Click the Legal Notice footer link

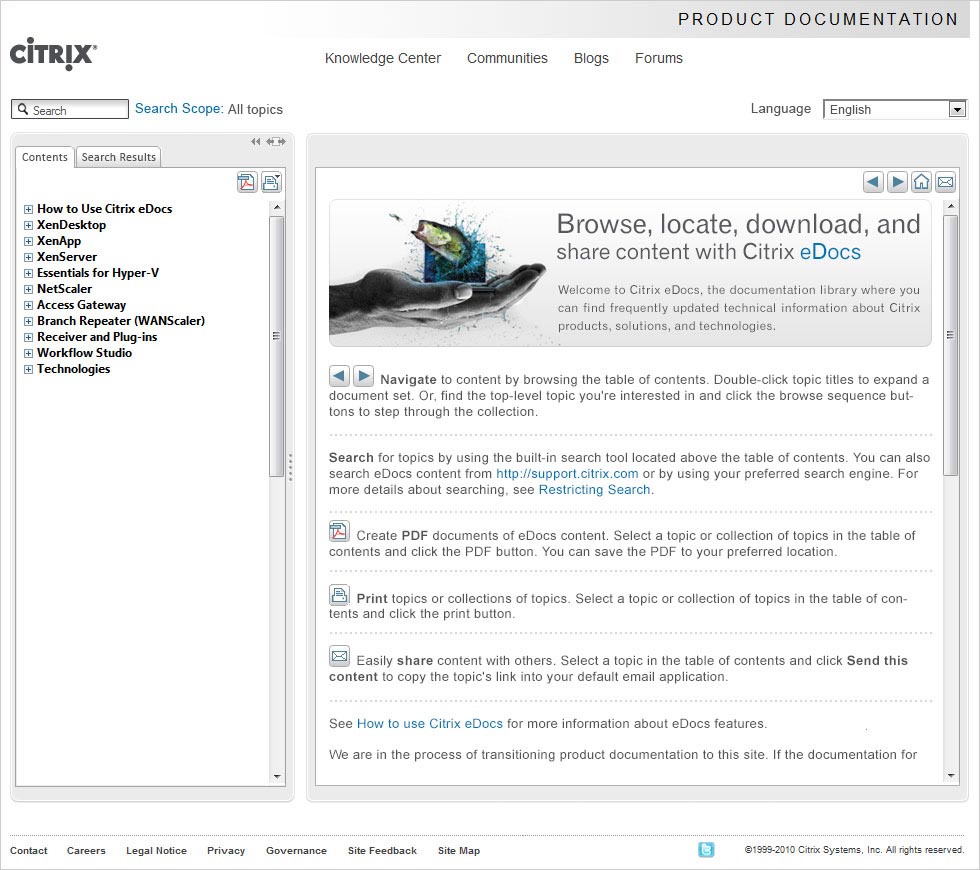click(156, 851)
